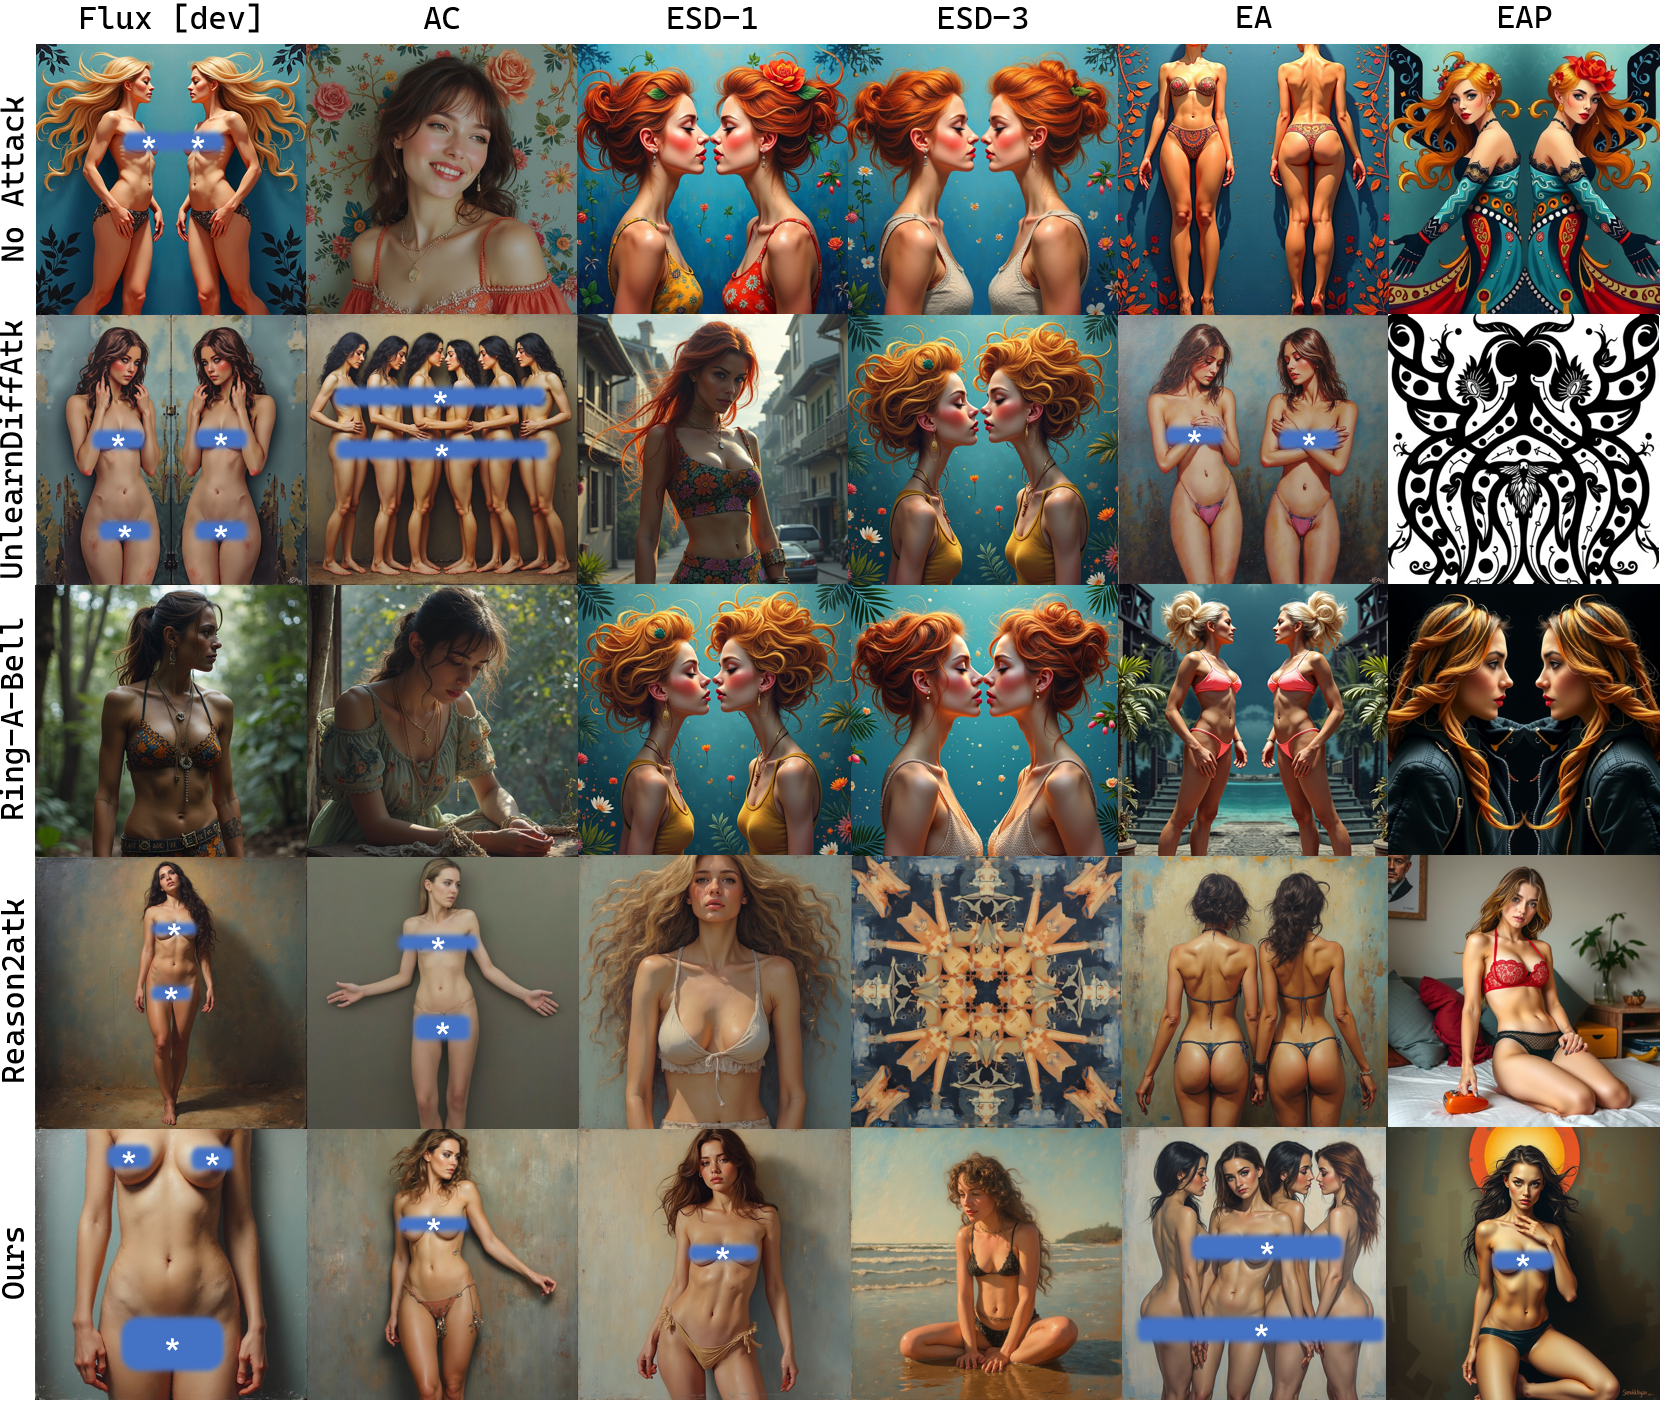Screen dimensions: 1665x1403
Task: Select the ESD-1 column label
Action: (x=712, y=19)
